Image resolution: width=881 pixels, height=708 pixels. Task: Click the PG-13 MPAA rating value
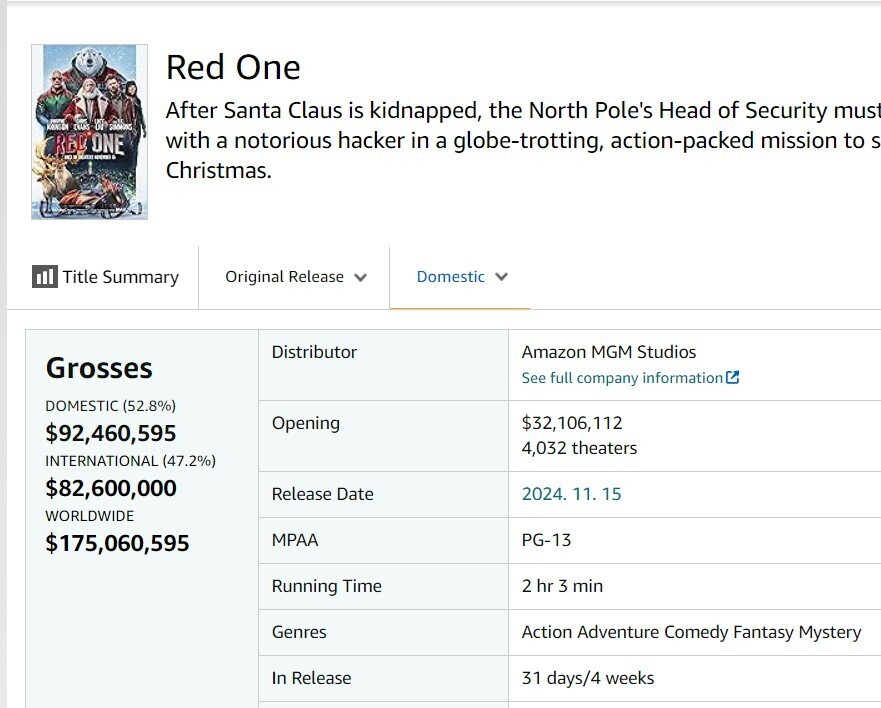547,540
